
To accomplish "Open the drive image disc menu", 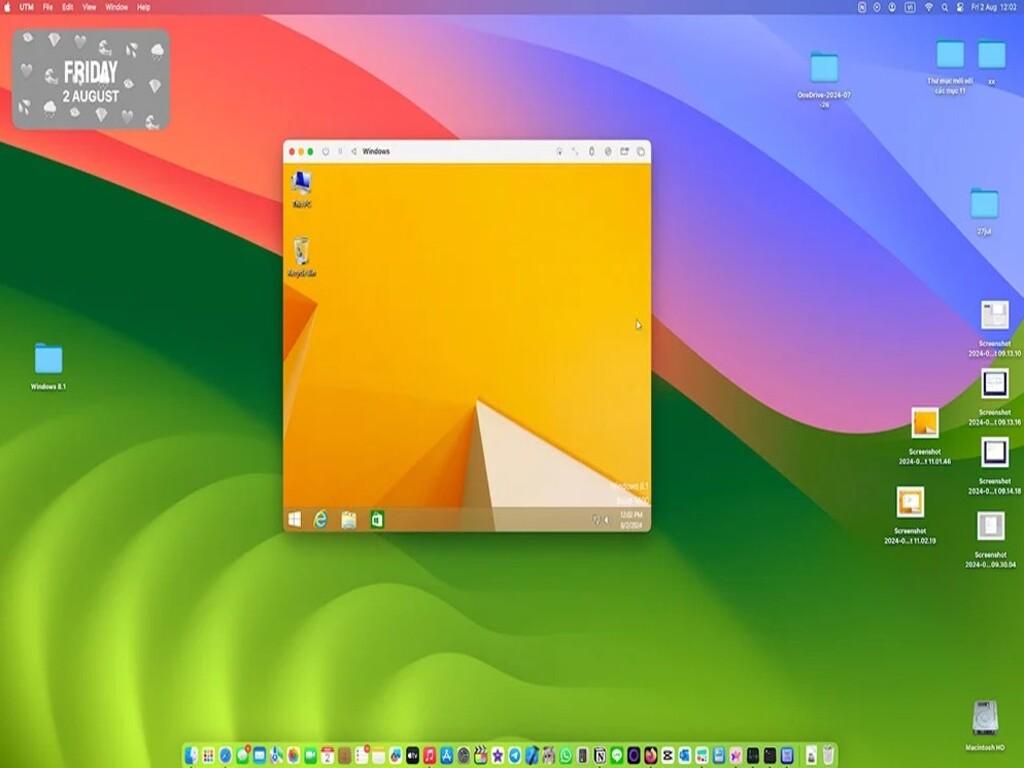I will pyautogui.click(x=607, y=152).
